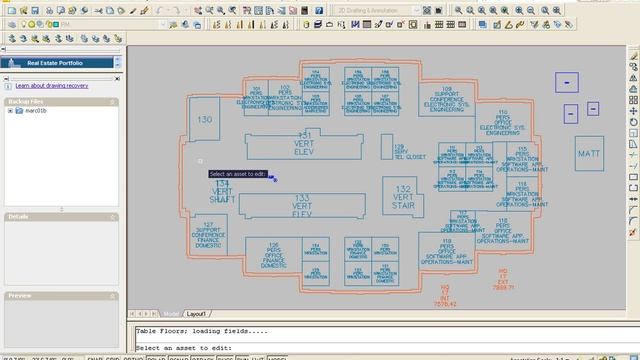Select room 130 in the floor plan
This screenshot has height=360, width=640.
pos(204,119)
